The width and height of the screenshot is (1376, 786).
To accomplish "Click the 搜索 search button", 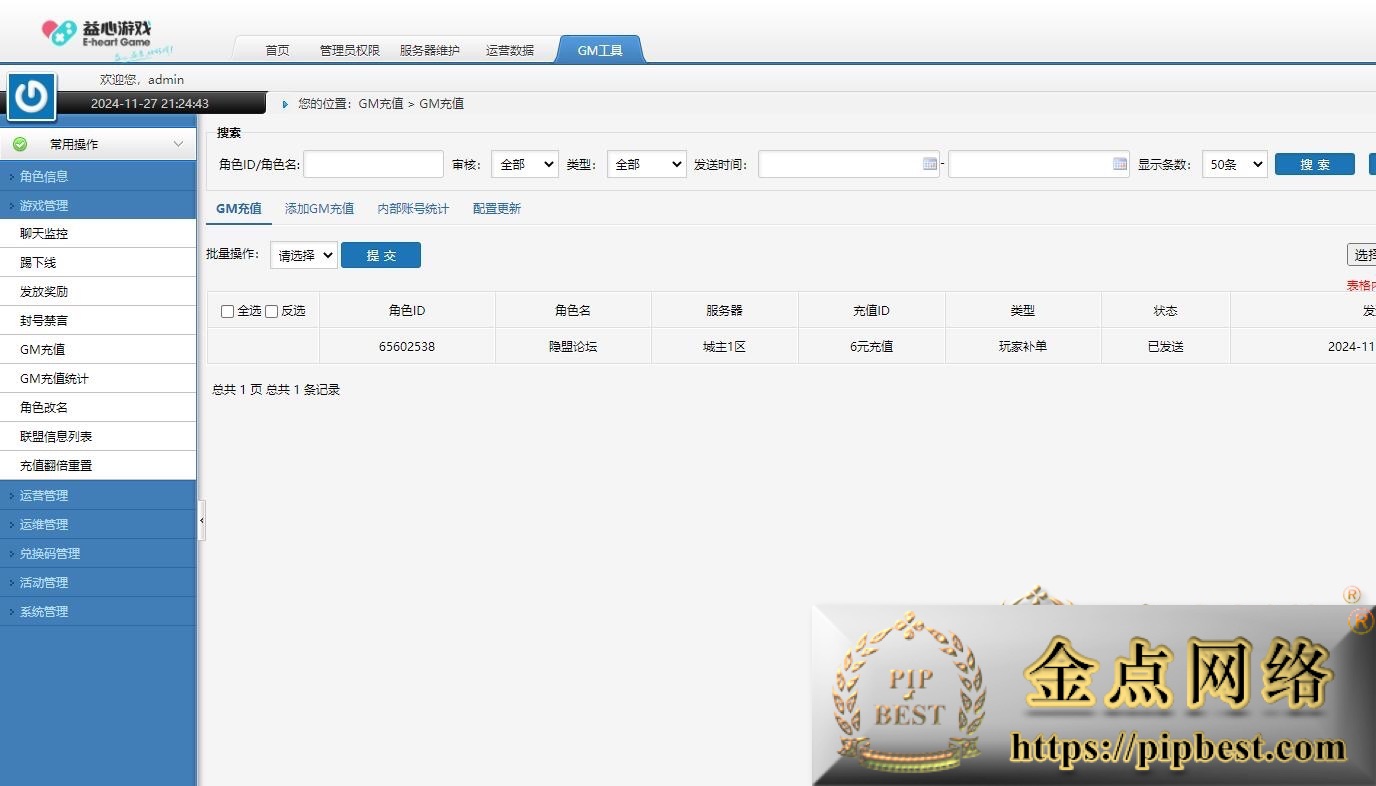I will 1315,164.
